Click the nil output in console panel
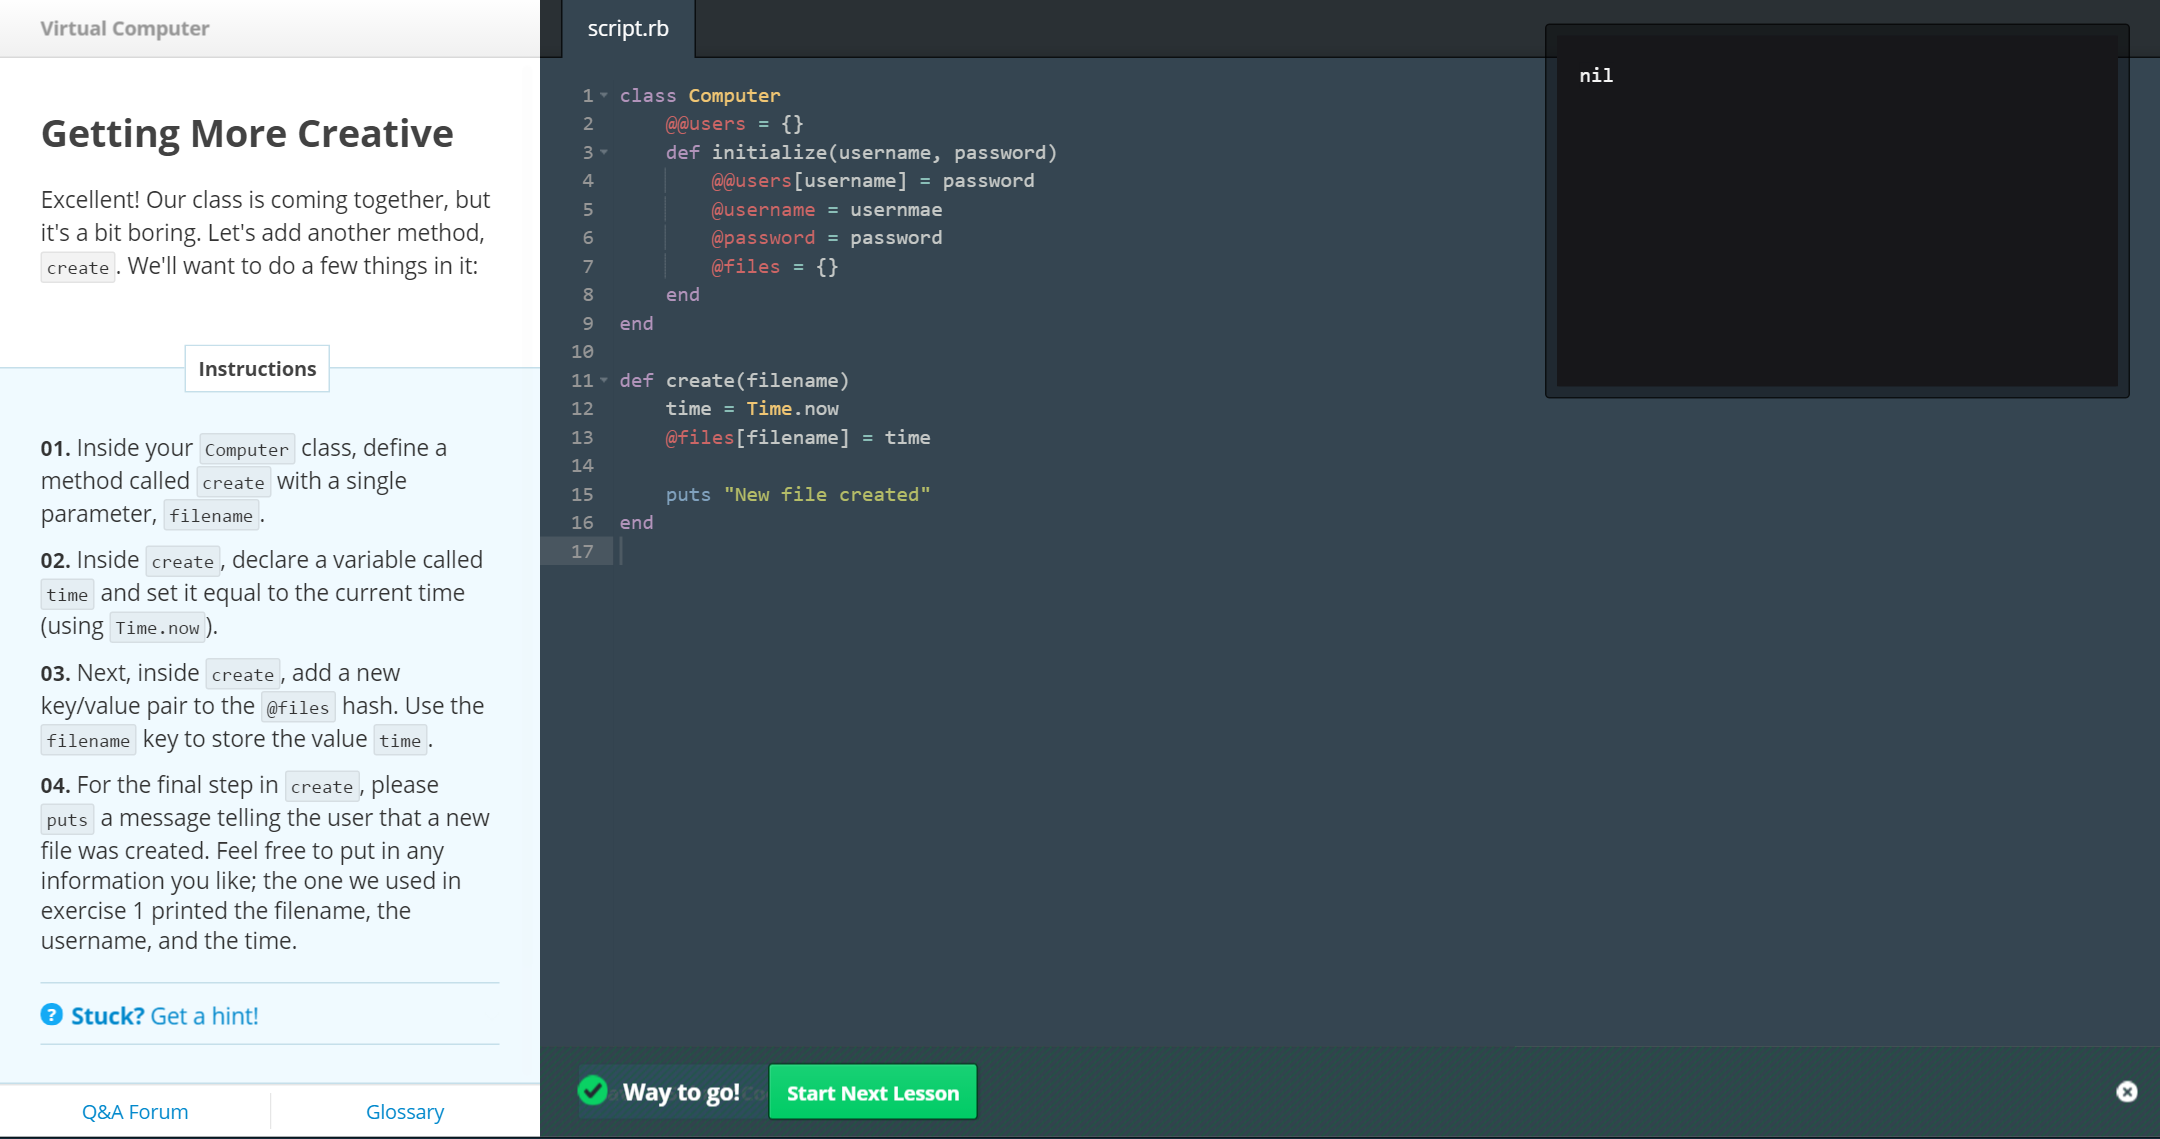Image resolution: width=2160 pixels, height=1139 pixels. pos(1596,75)
